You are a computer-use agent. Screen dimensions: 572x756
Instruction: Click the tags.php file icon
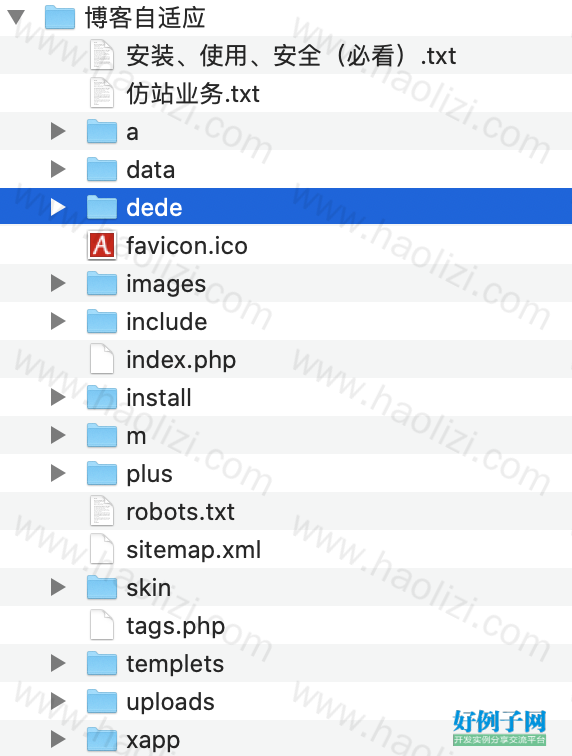tap(102, 625)
